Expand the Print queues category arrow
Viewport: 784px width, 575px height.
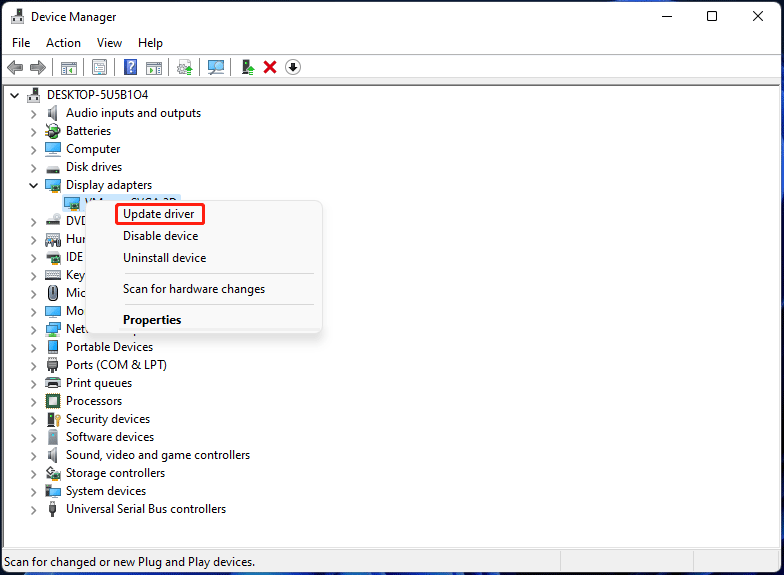[x=34, y=384]
